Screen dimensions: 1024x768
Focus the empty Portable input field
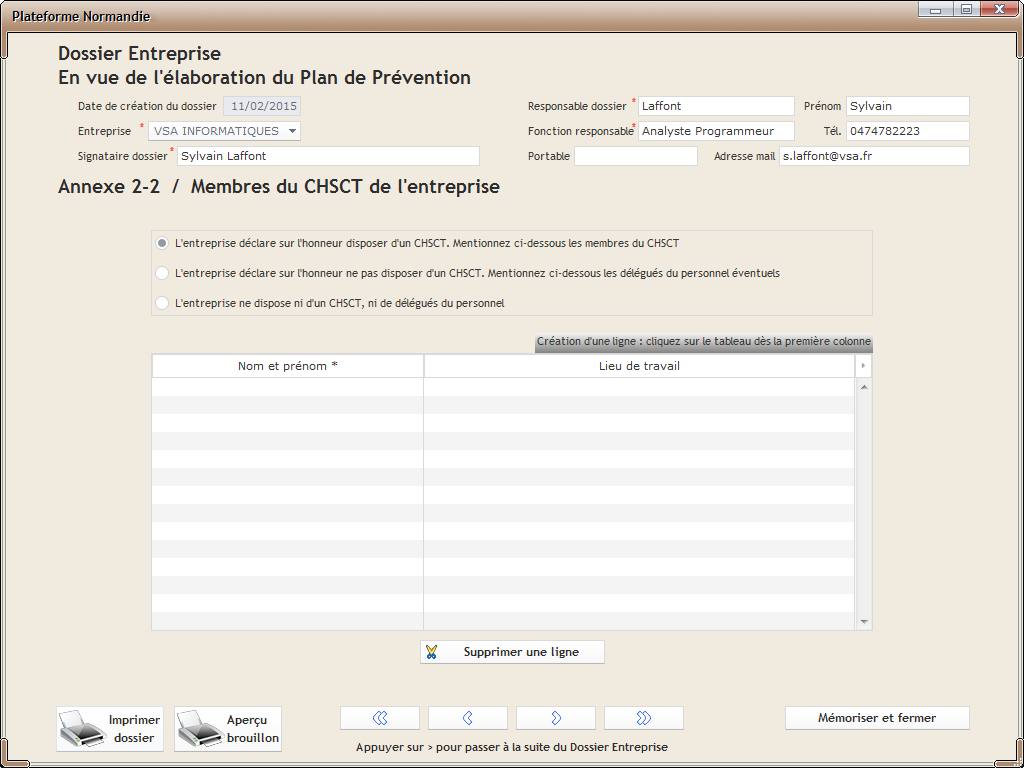[x=635, y=156]
